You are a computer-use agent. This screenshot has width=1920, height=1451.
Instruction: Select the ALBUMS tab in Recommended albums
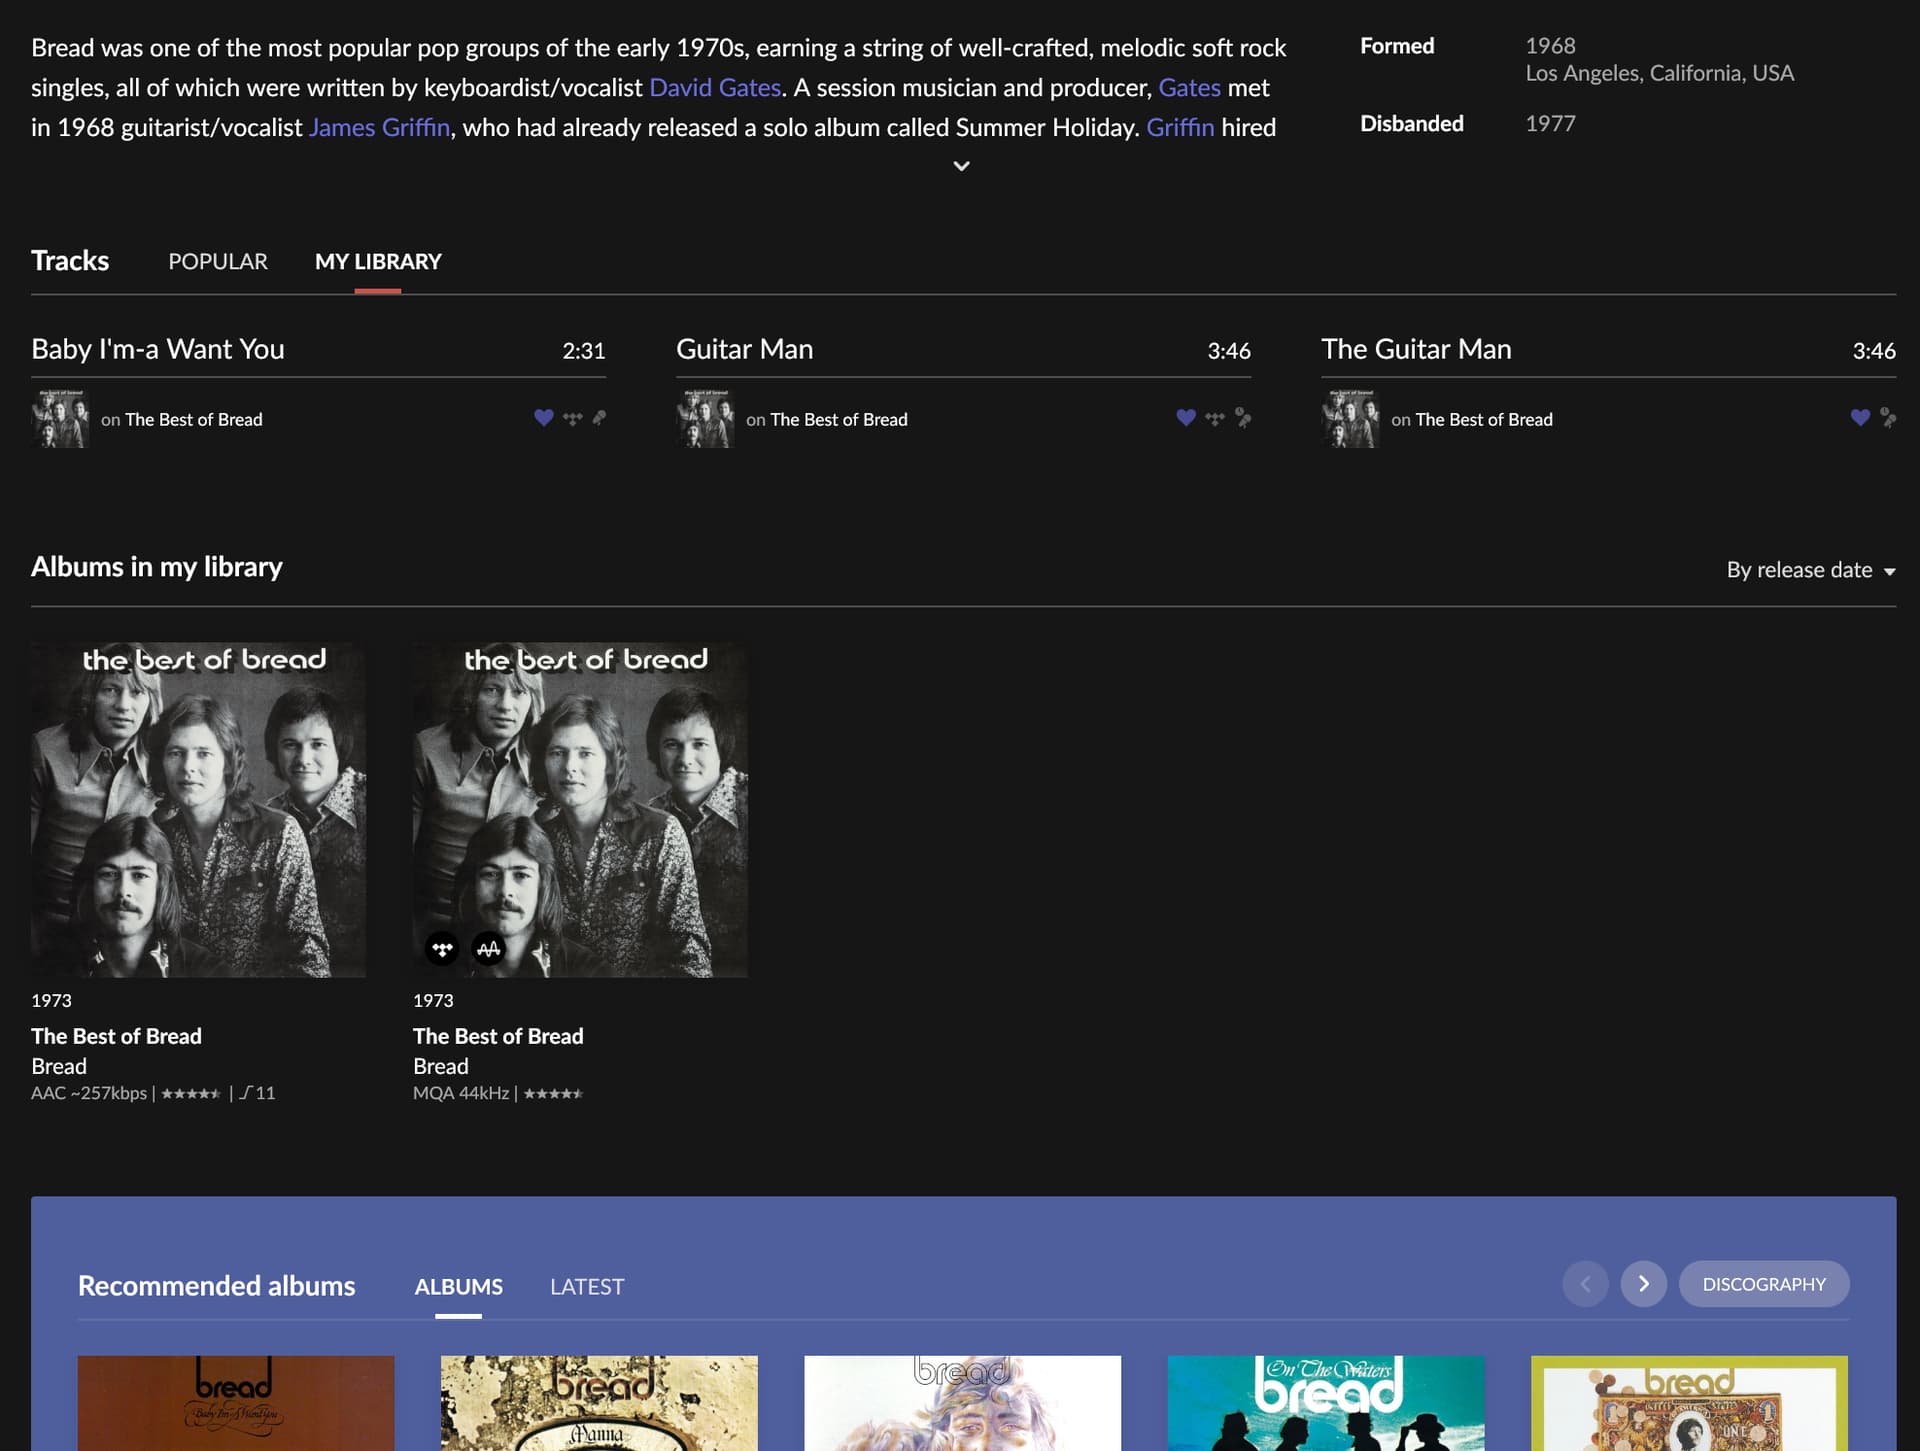(459, 1286)
